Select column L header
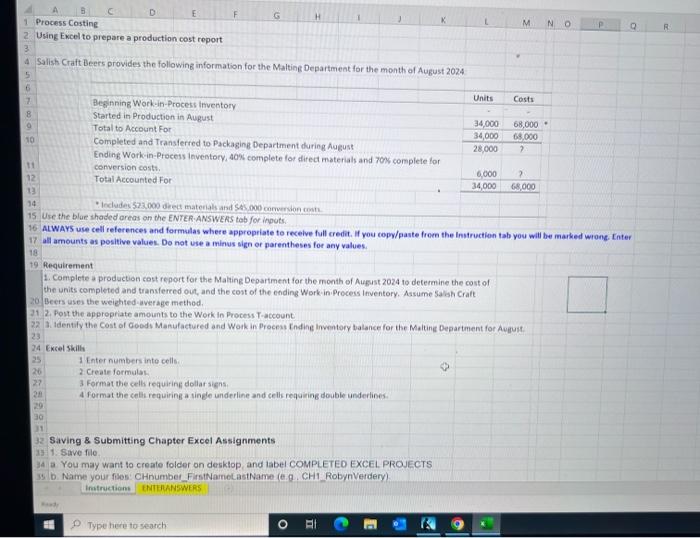 [486, 21]
